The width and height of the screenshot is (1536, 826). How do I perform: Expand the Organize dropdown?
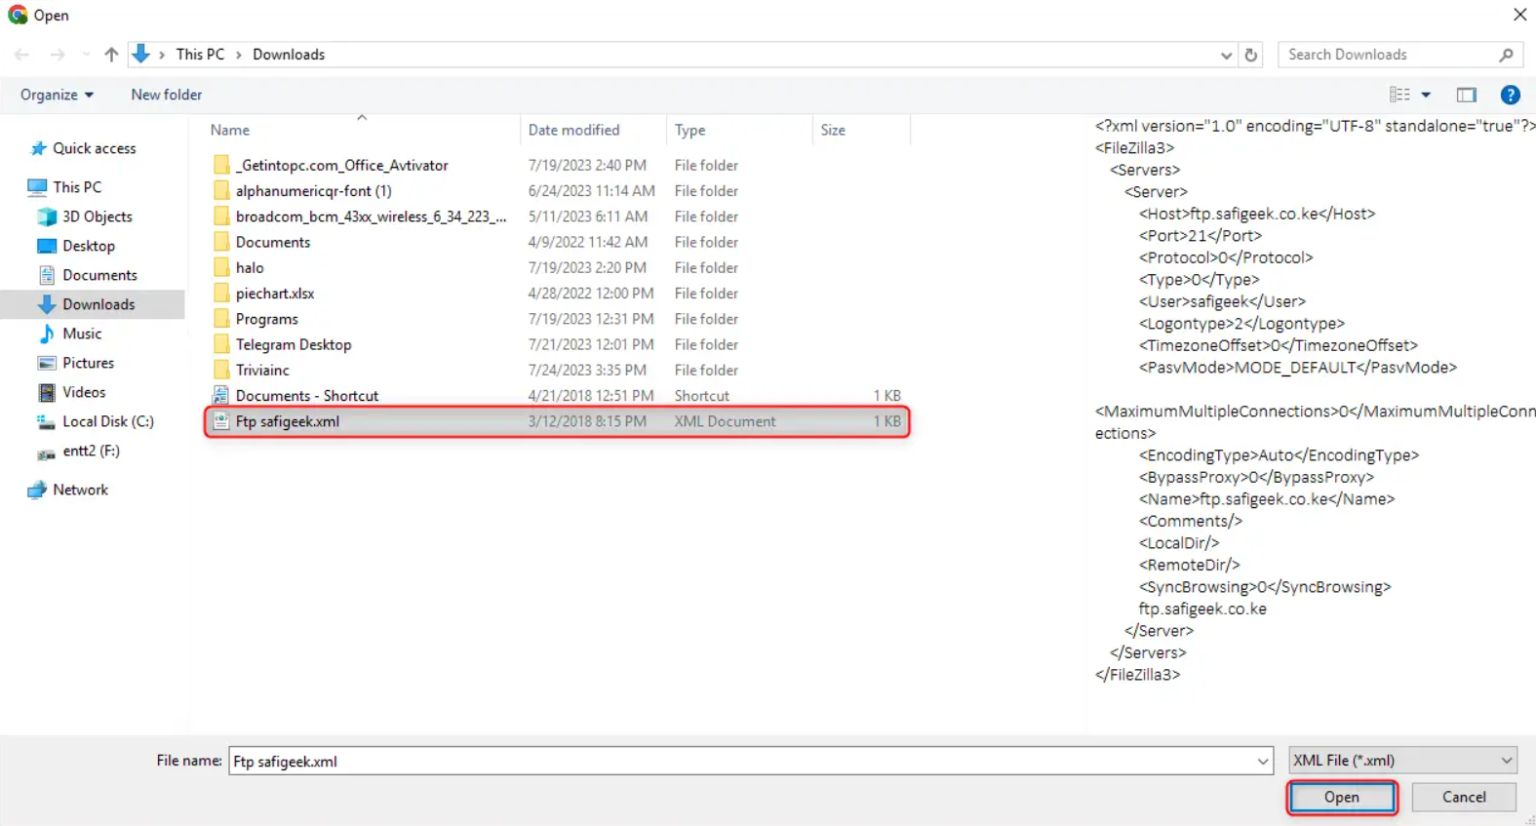[x=56, y=94]
